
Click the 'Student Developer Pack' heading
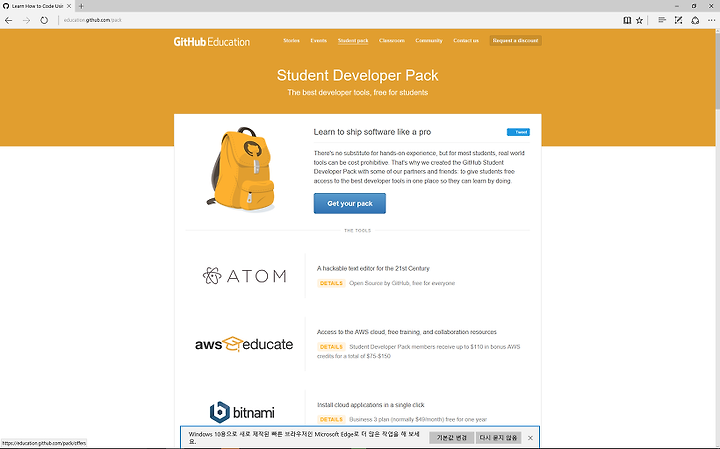(x=357, y=75)
